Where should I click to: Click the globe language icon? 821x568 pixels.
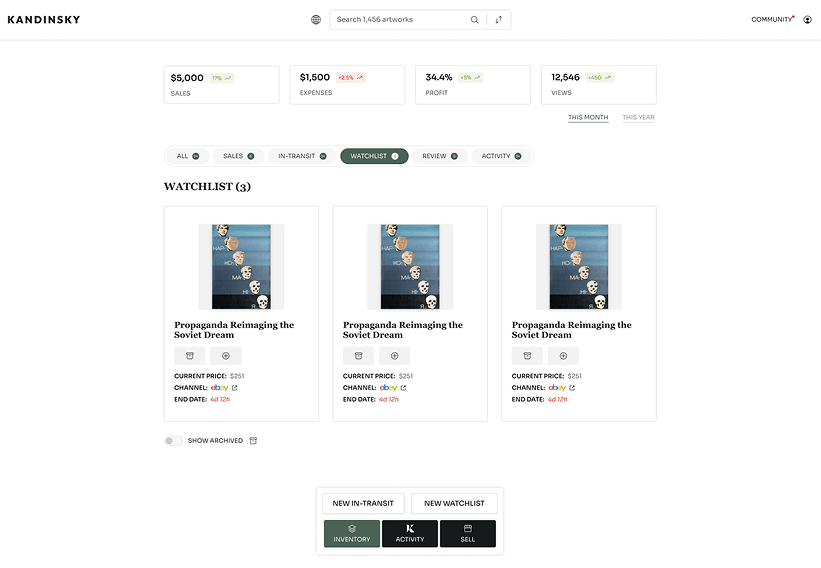click(316, 19)
